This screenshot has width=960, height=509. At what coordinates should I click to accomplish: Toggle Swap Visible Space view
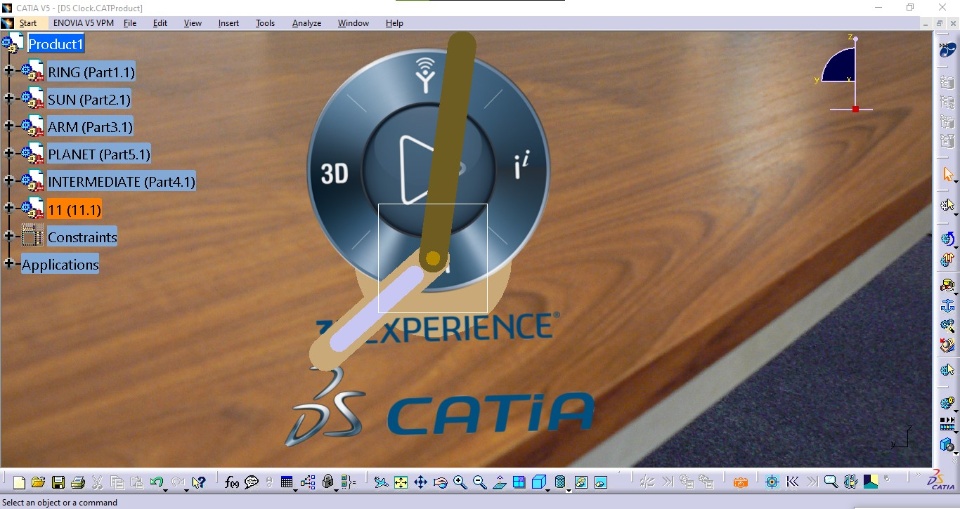click(x=601, y=483)
